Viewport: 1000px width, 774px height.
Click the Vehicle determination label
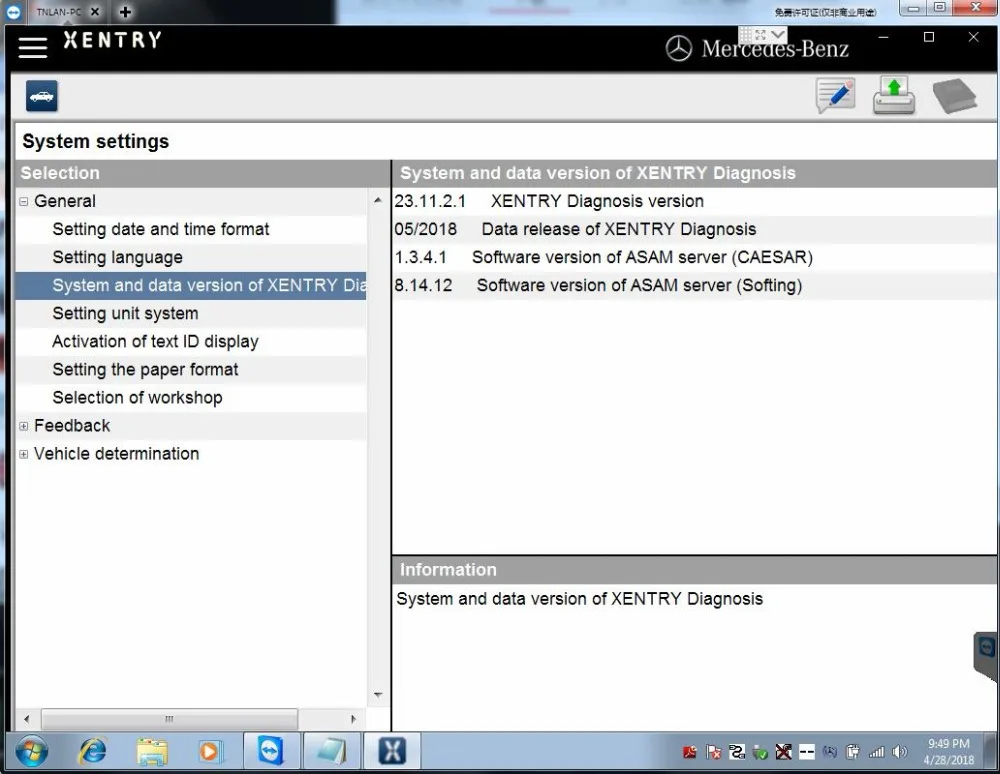point(117,454)
